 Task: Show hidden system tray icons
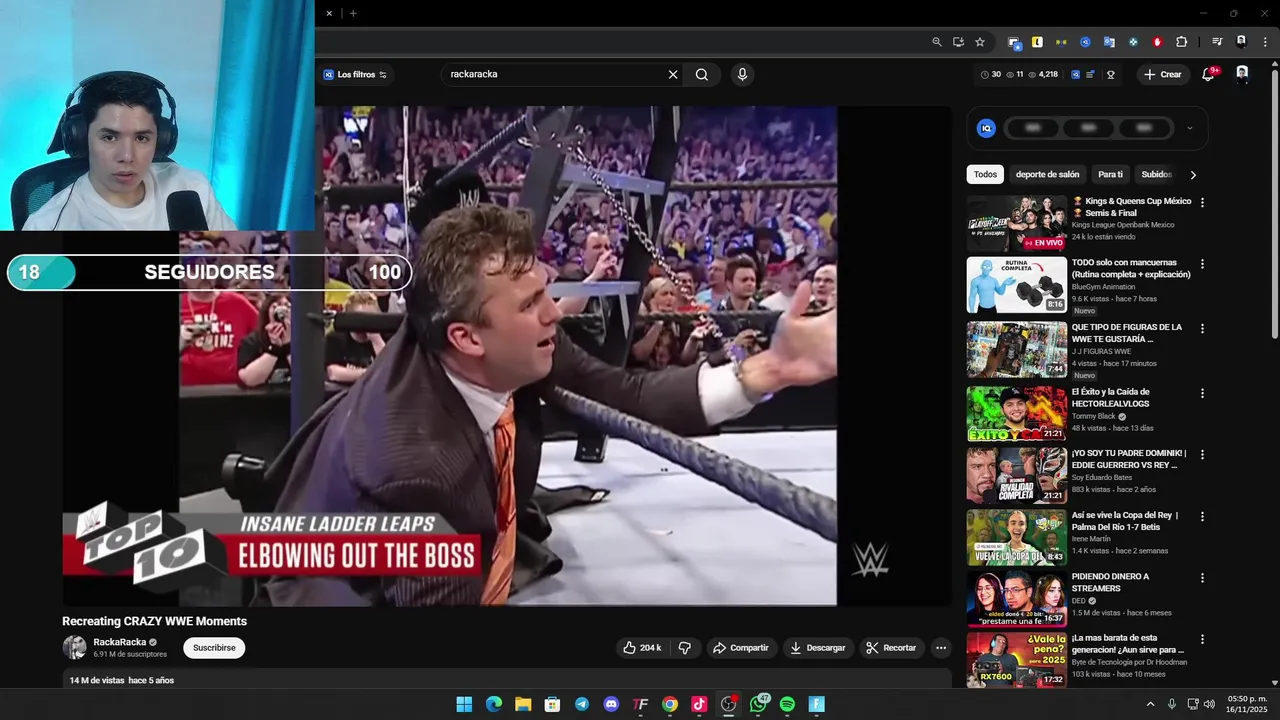point(1150,704)
